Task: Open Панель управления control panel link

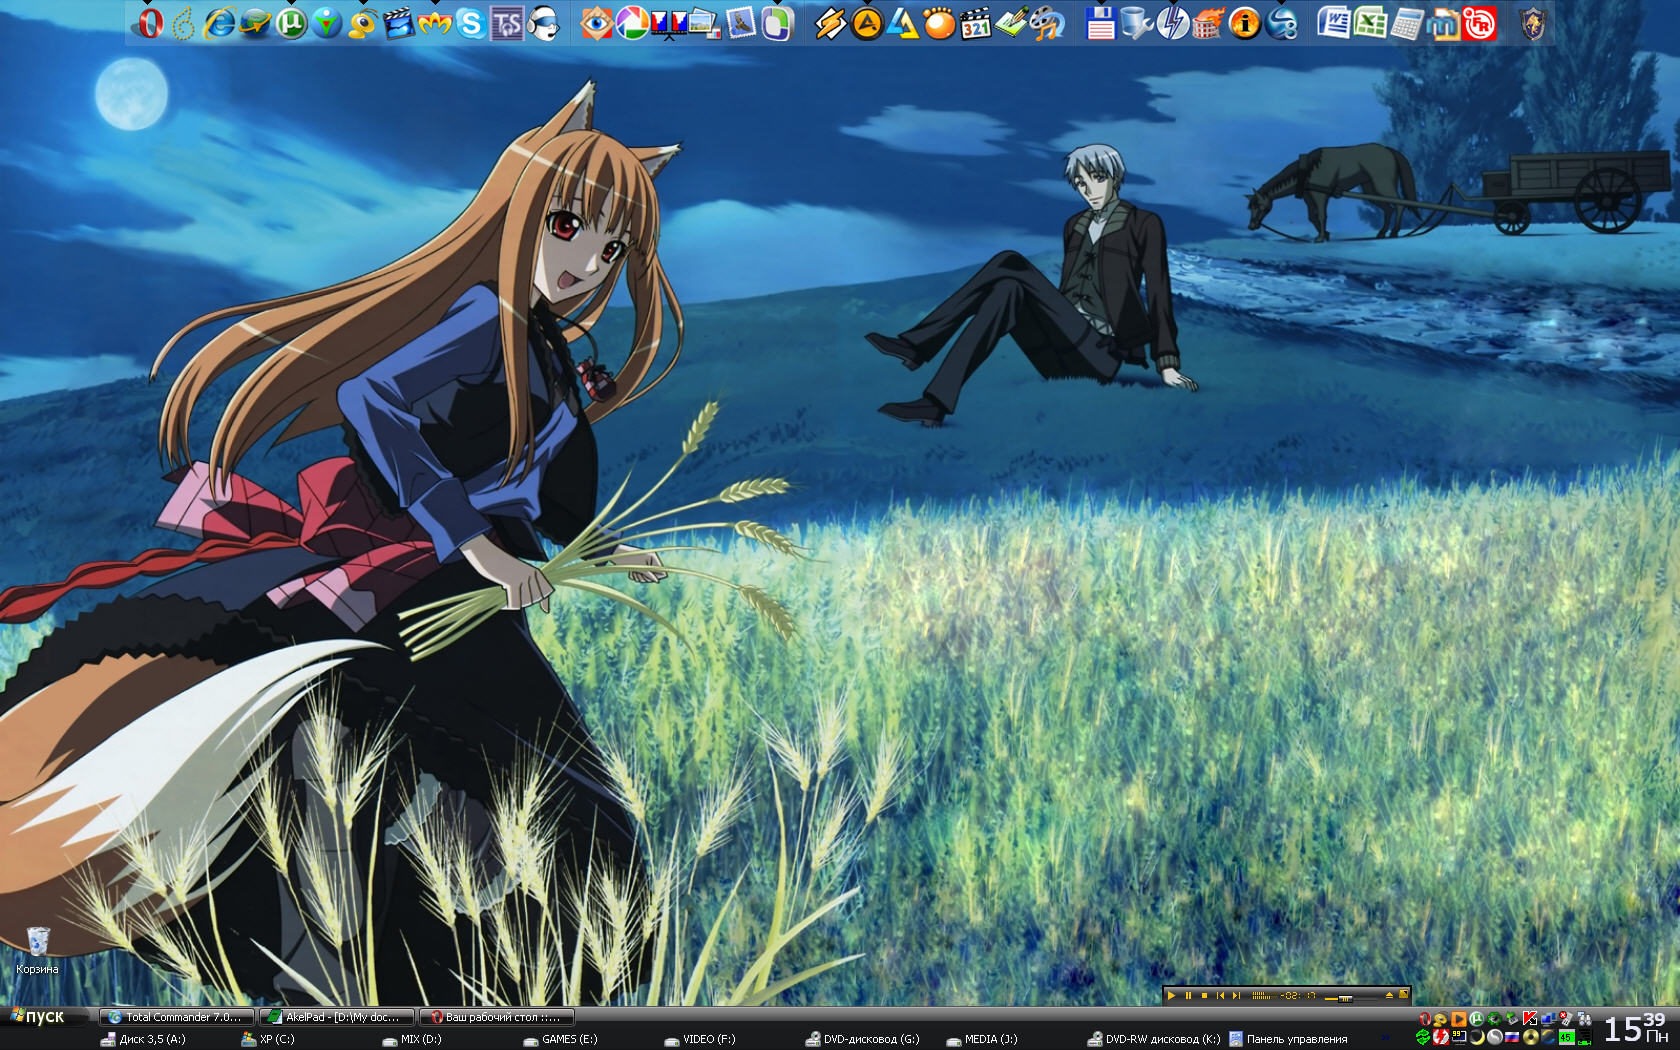Action: click(1288, 1039)
